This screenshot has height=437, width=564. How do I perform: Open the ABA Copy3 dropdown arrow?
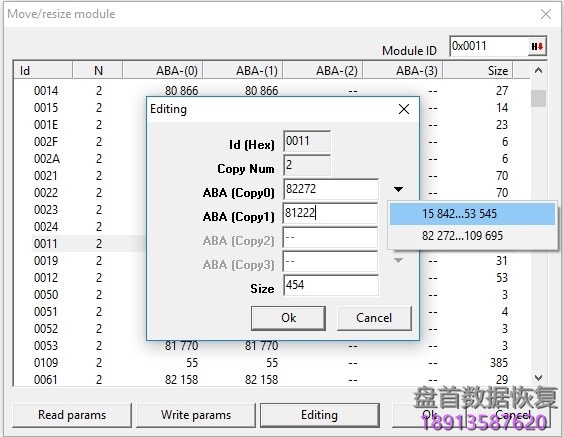398,260
